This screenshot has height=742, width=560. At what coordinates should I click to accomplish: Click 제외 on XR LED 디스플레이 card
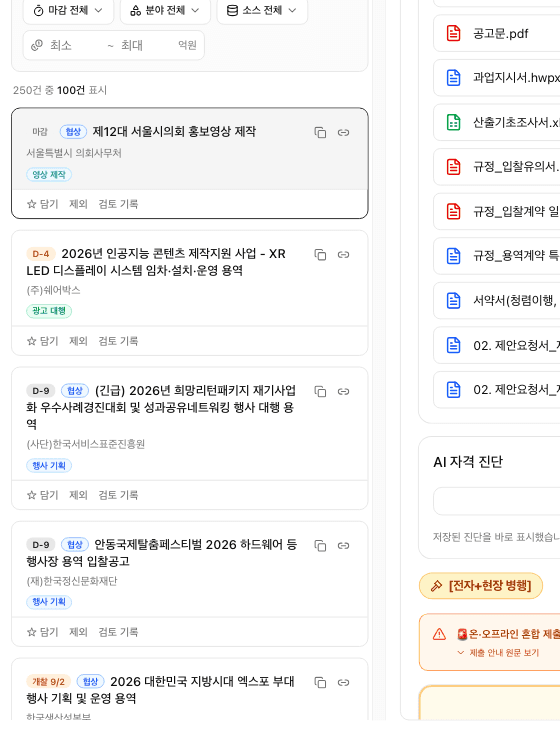click(x=79, y=341)
